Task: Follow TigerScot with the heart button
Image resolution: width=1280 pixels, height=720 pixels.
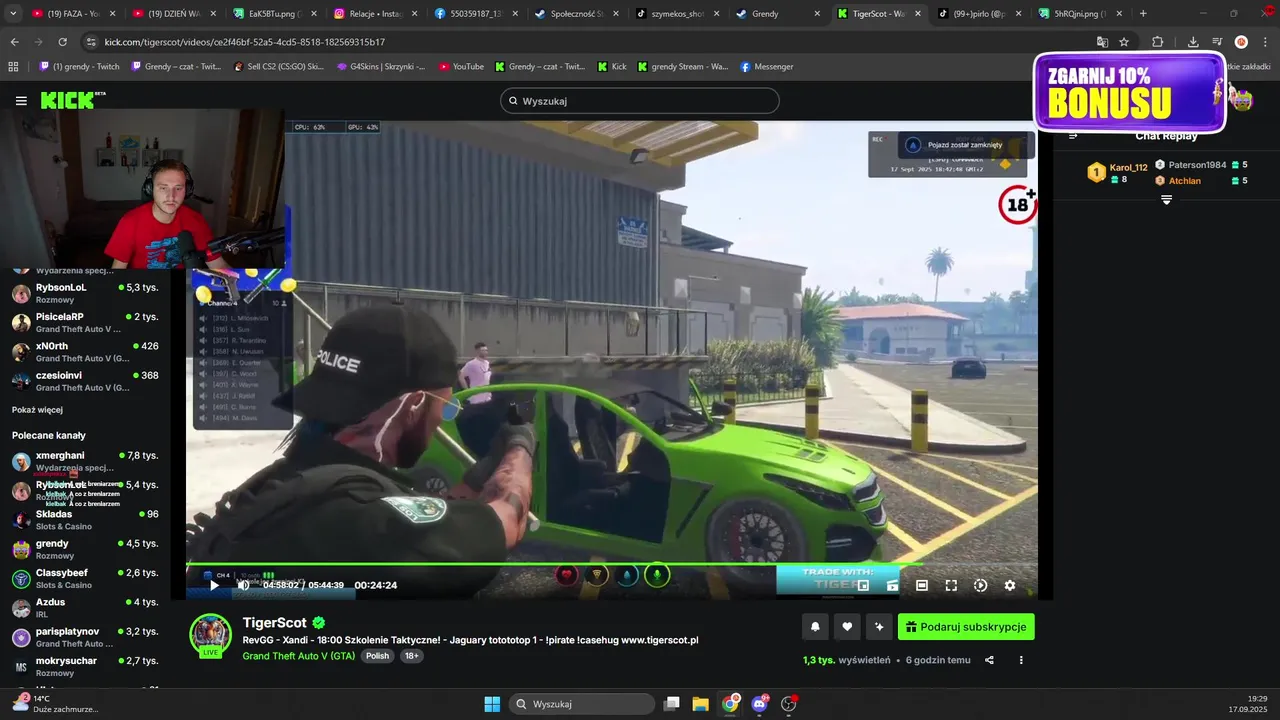Action: pos(847,627)
